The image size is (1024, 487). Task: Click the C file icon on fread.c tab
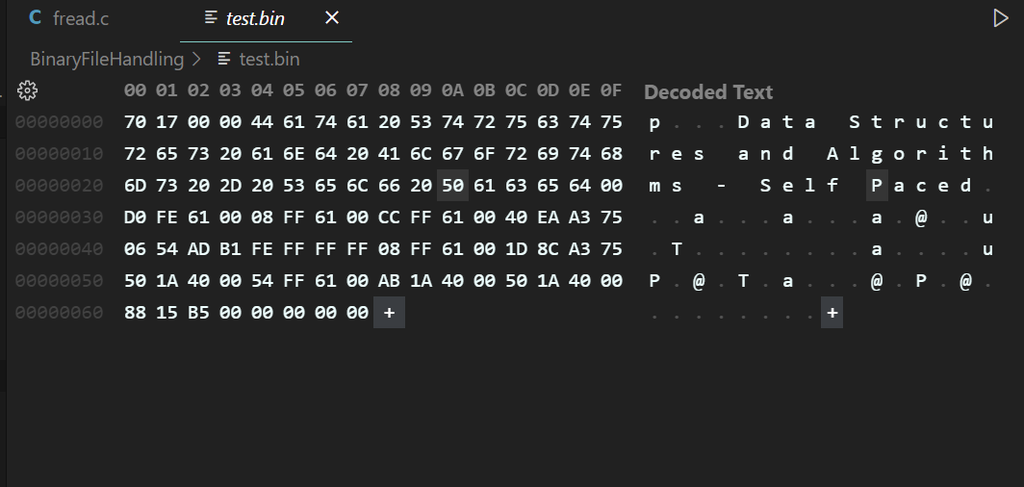[x=36, y=18]
